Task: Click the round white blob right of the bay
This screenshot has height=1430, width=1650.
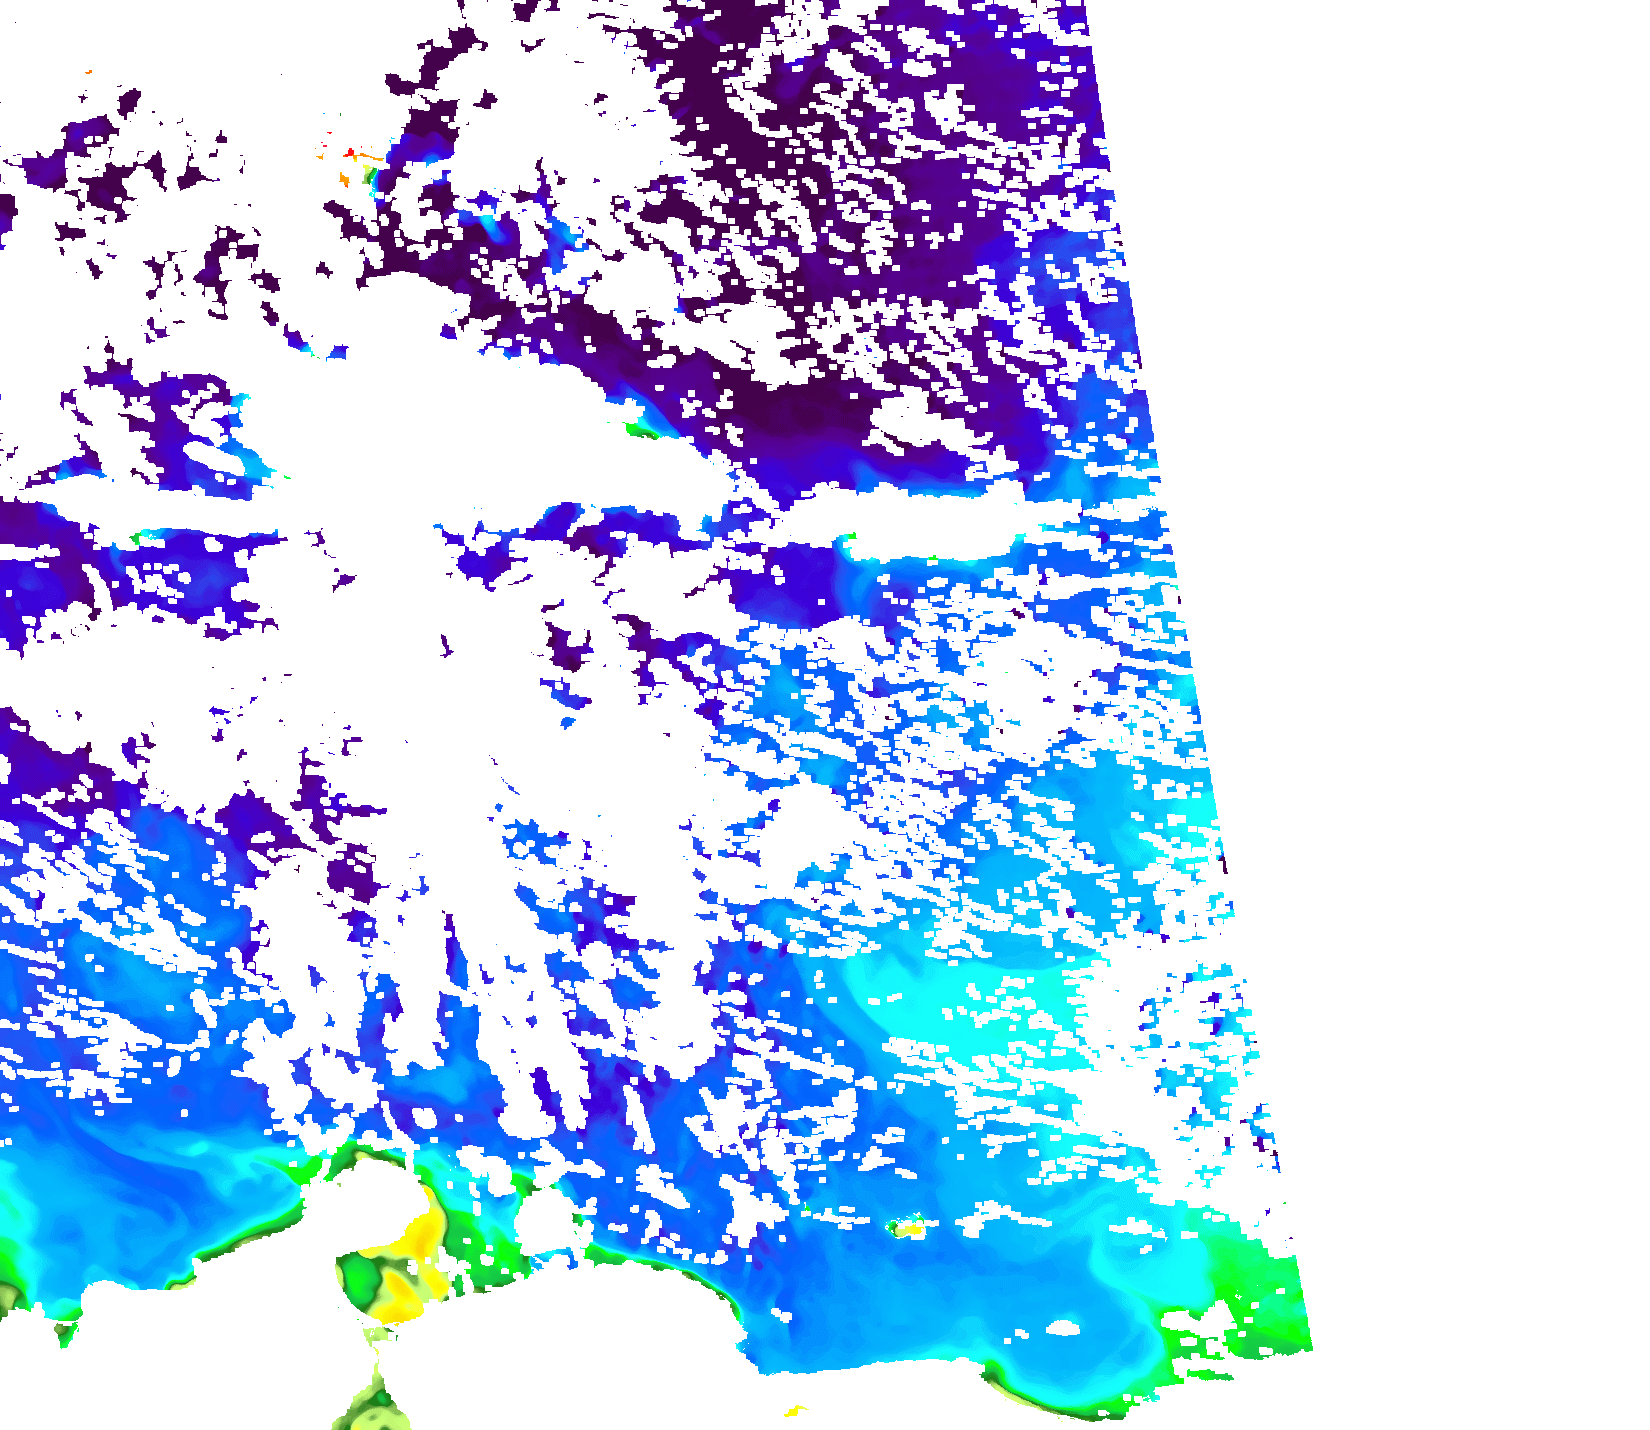Action: tap(545, 1222)
